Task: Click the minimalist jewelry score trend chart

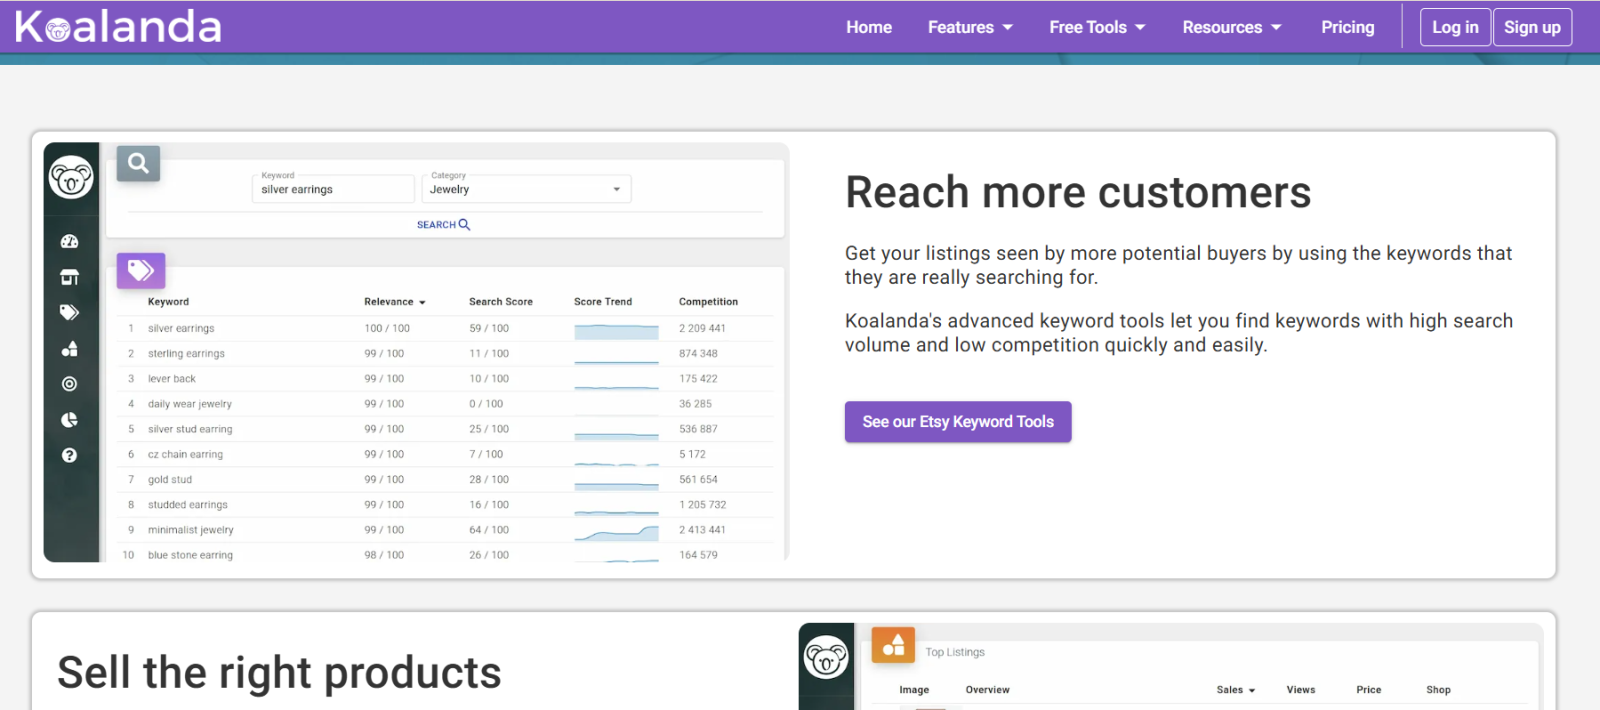Action: pos(616,532)
